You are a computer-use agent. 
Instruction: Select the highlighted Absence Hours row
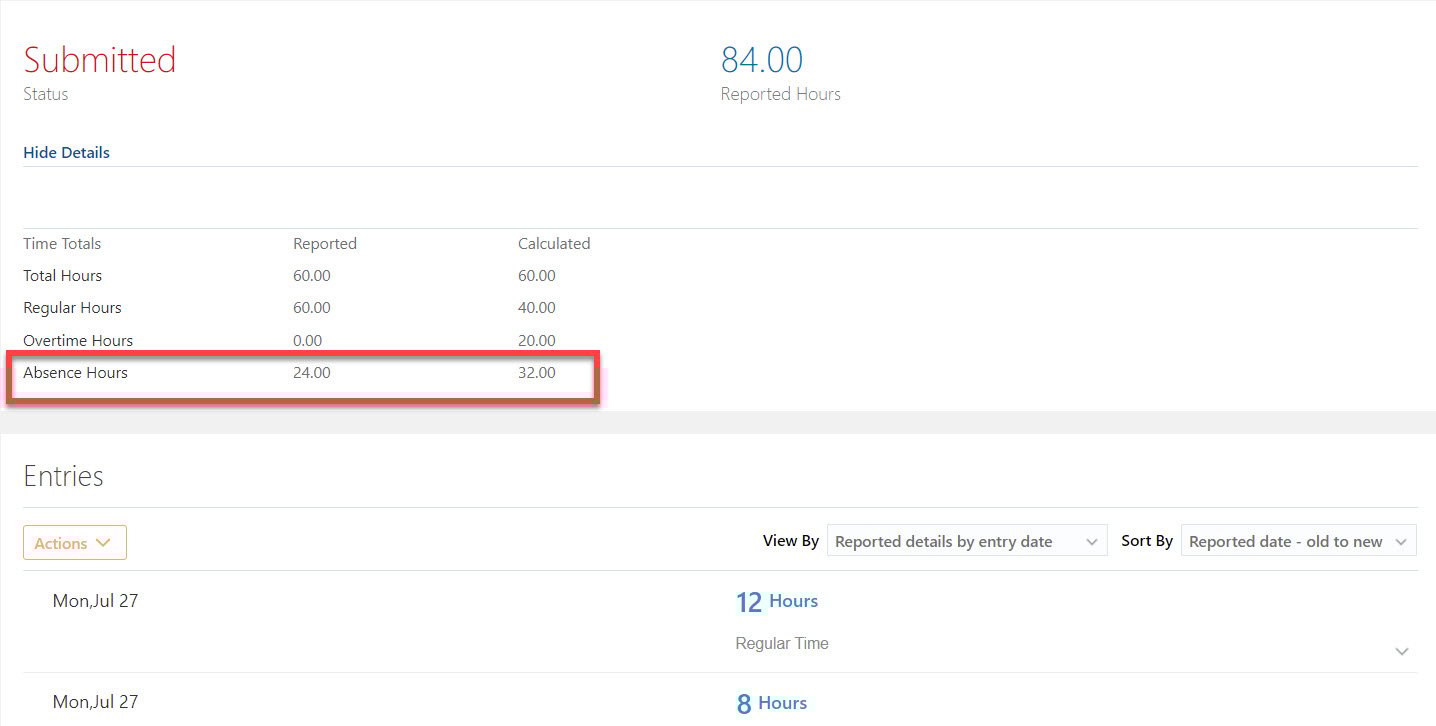pos(300,374)
